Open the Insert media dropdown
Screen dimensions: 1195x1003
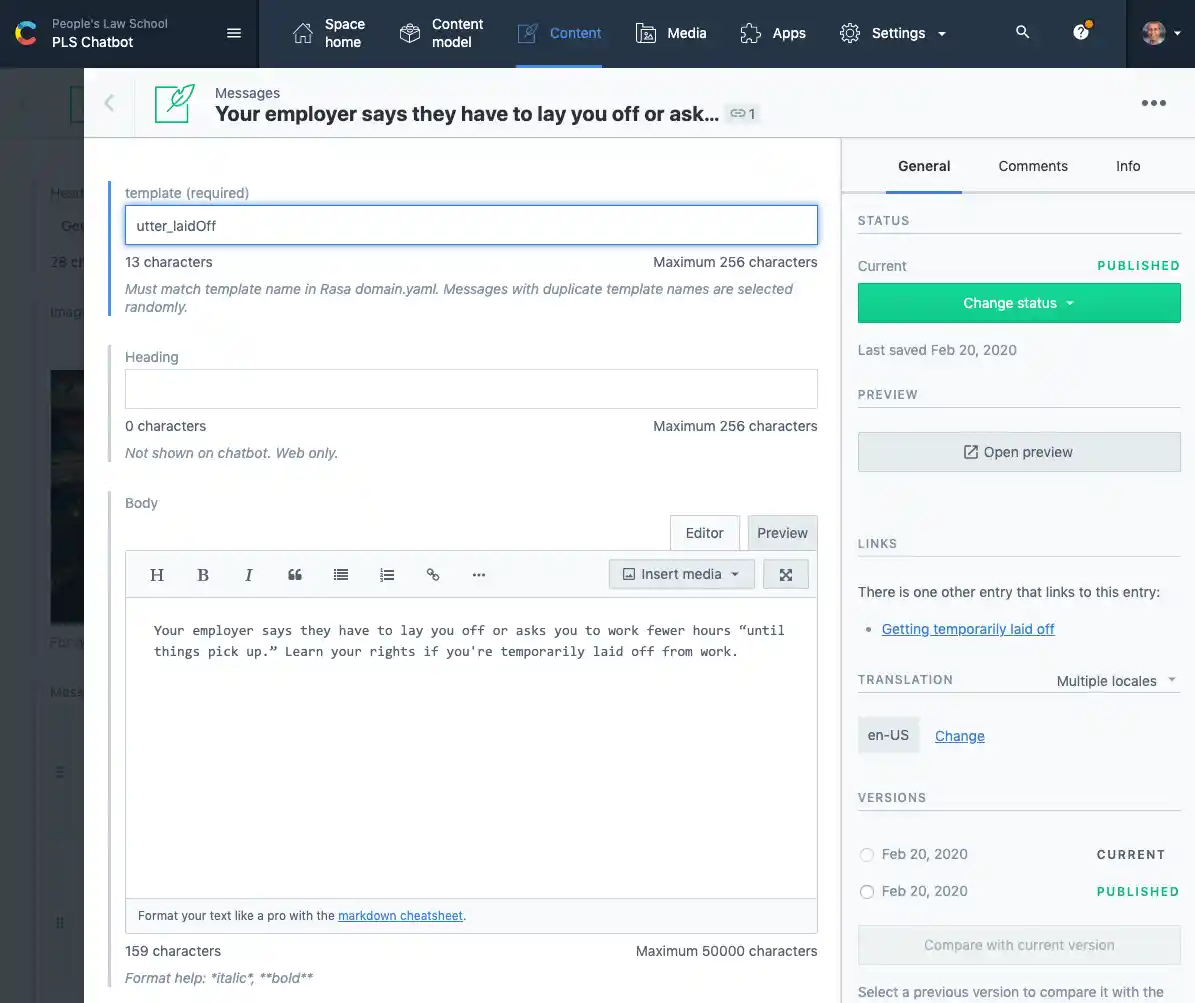pyautogui.click(x=681, y=574)
